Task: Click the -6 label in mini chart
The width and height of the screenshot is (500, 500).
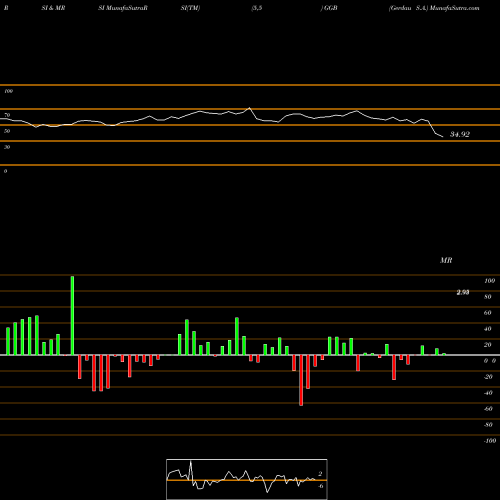Action: point(321,486)
